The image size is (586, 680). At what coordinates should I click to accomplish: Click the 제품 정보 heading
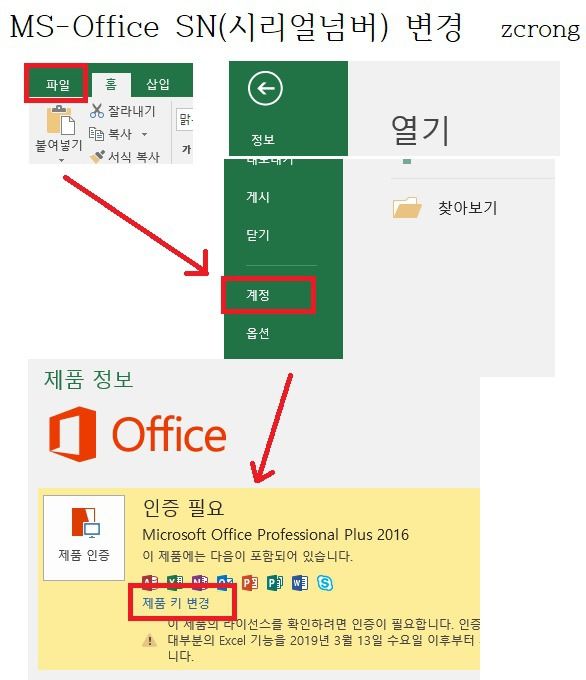88,380
